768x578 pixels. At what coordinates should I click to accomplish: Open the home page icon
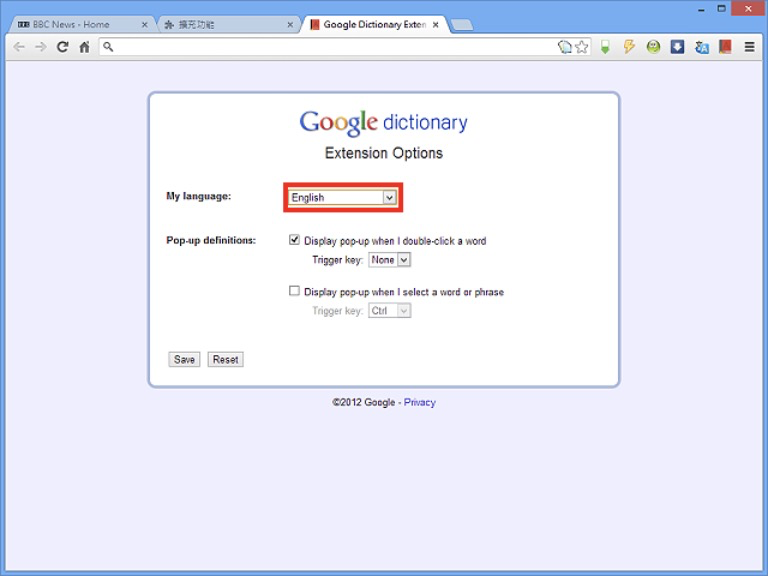coord(84,47)
